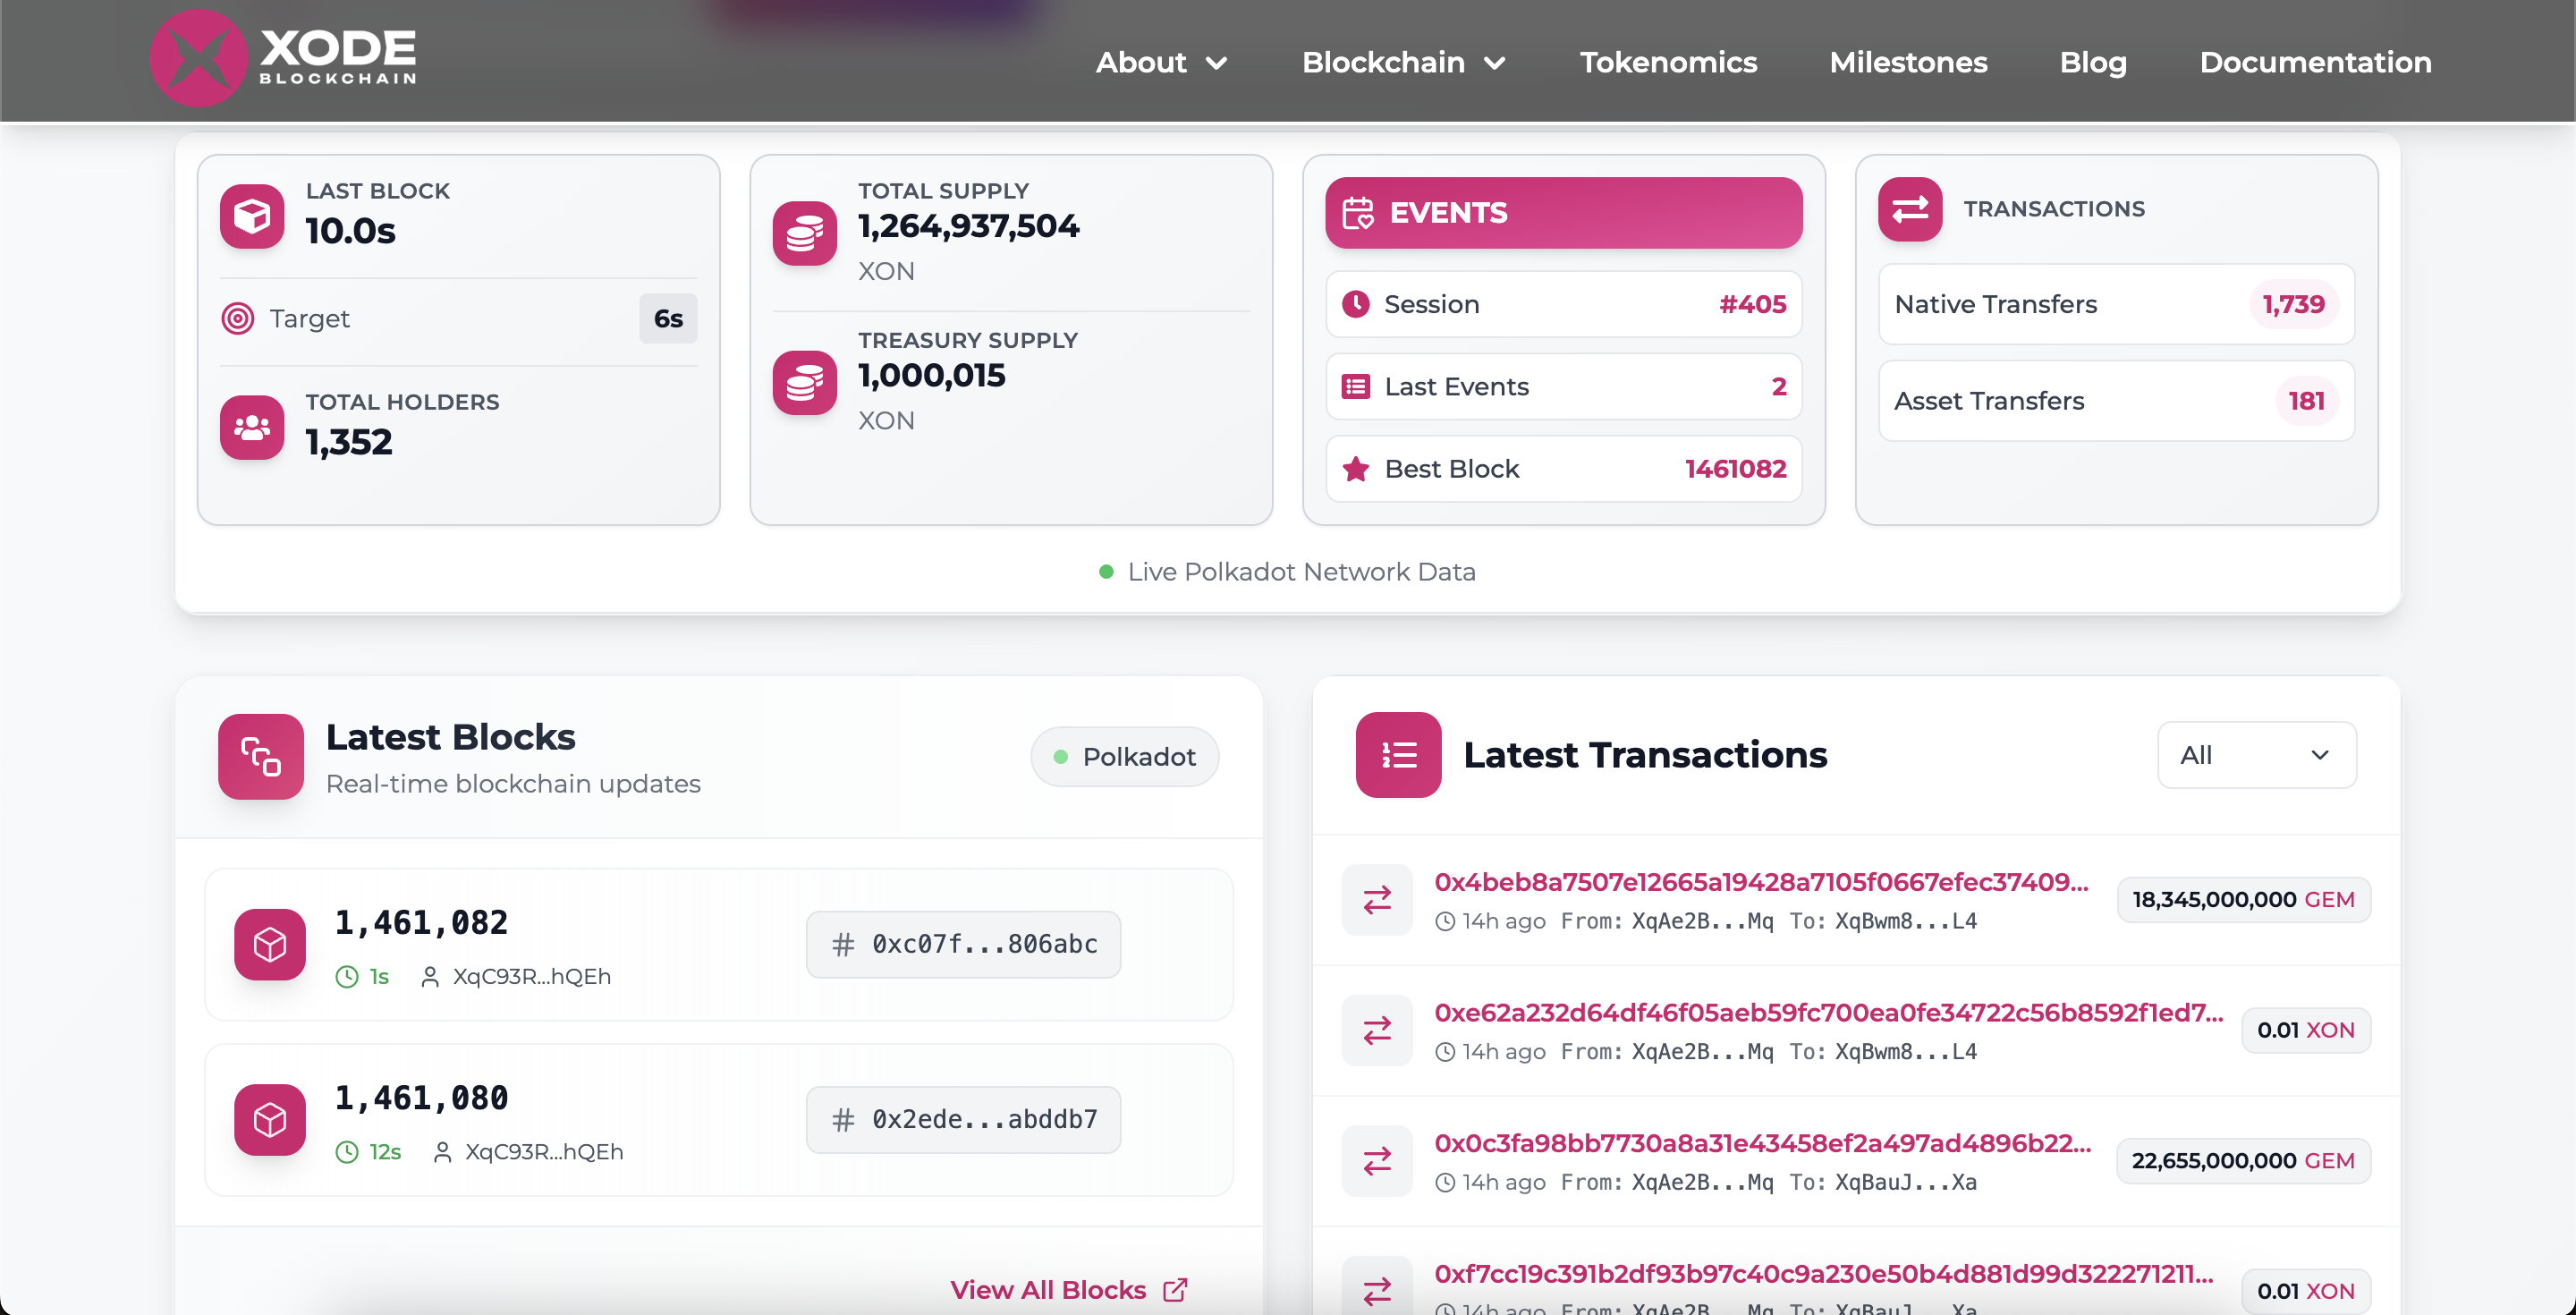Click Live Polkadot Network Data status text

(1301, 571)
